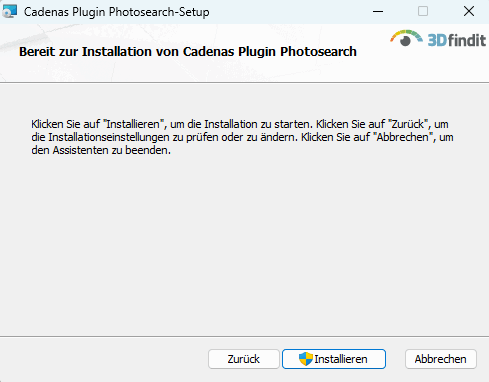This screenshot has height=382, width=489.
Task: Click the "Cadenas Plugin Photosearch-Setup" title text
Action: coord(117,12)
